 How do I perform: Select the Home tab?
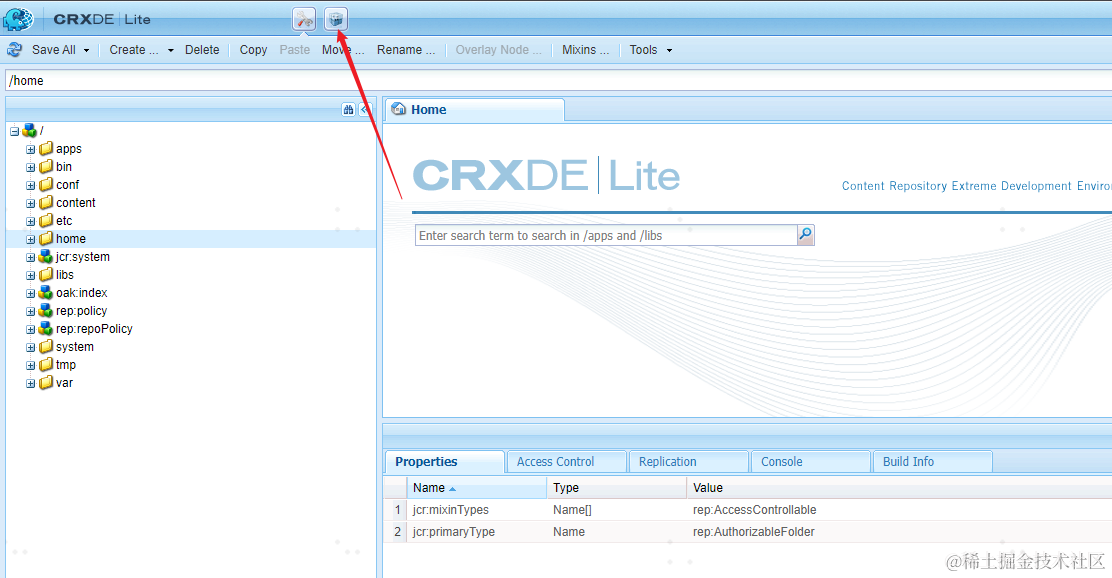[x=474, y=110]
